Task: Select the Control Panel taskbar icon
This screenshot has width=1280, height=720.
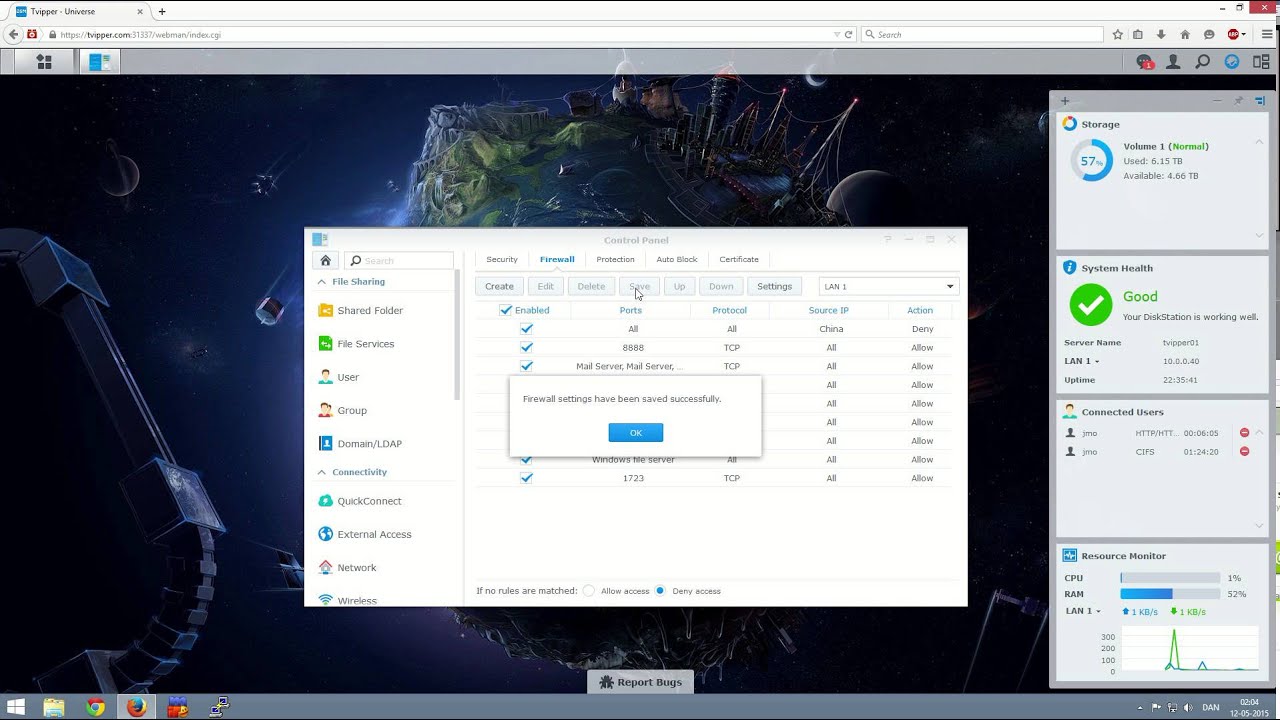Action: pyautogui.click(x=99, y=62)
